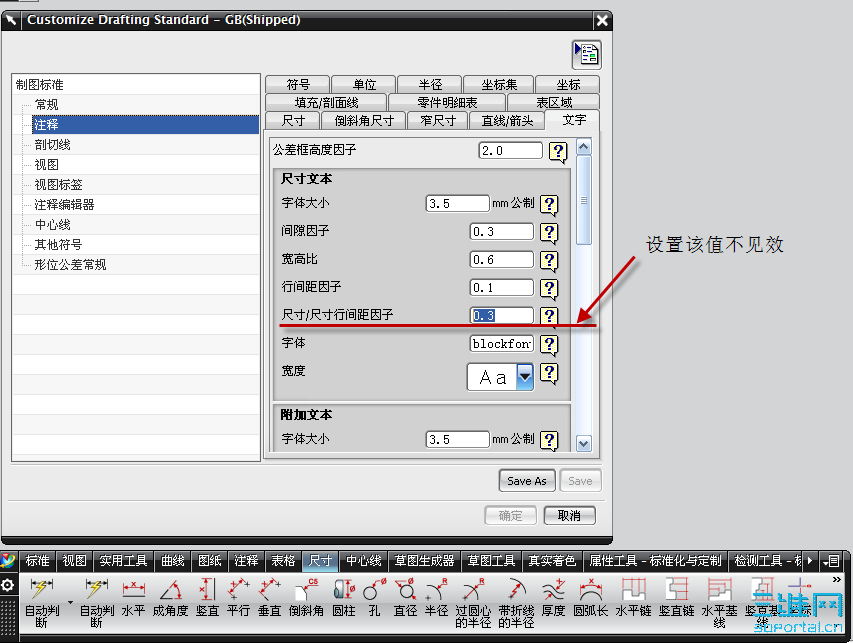
Task: Switch to the 半径 tab
Action: click(x=430, y=84)
